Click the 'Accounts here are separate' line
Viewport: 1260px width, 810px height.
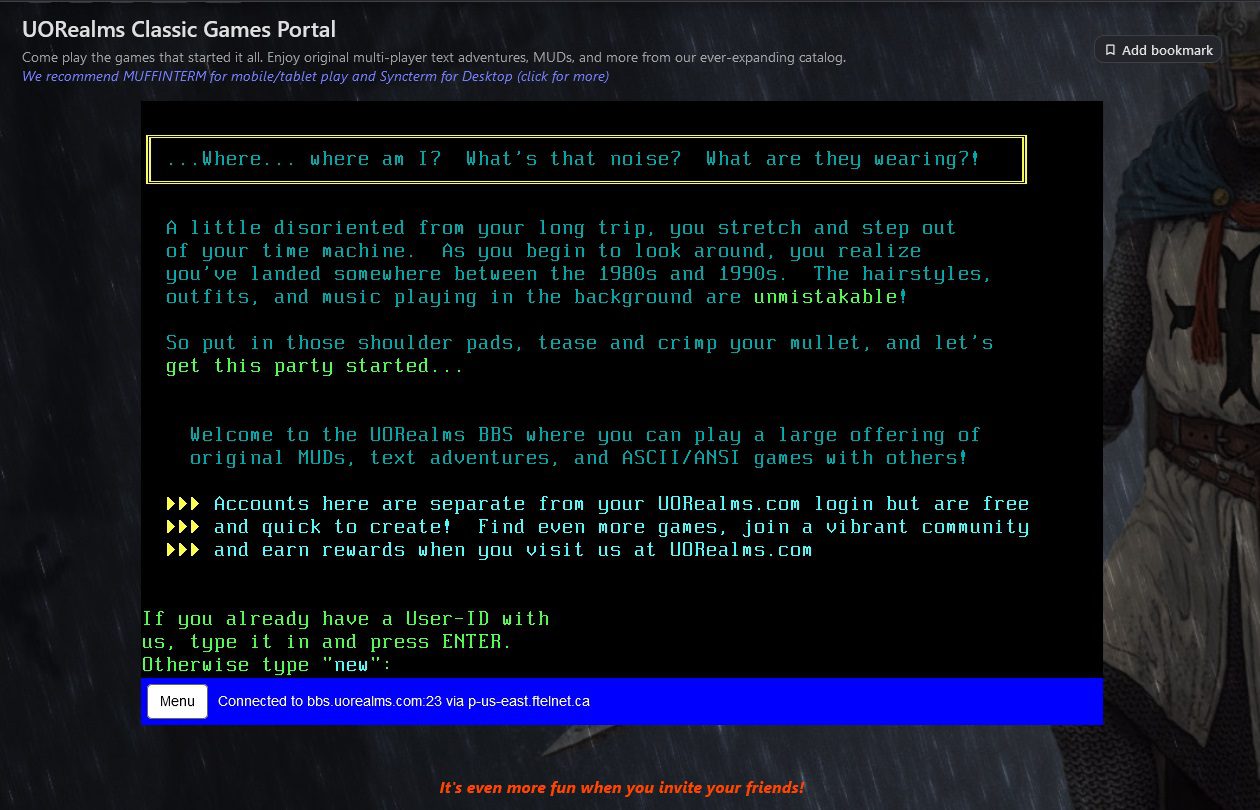(621, 504)
